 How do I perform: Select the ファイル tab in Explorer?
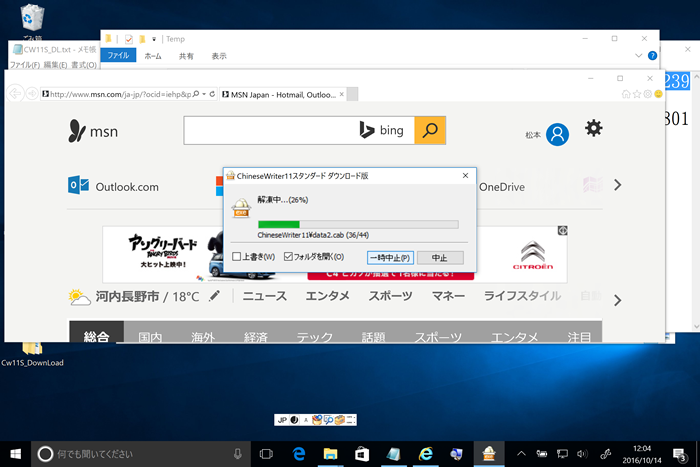[118, 55]
